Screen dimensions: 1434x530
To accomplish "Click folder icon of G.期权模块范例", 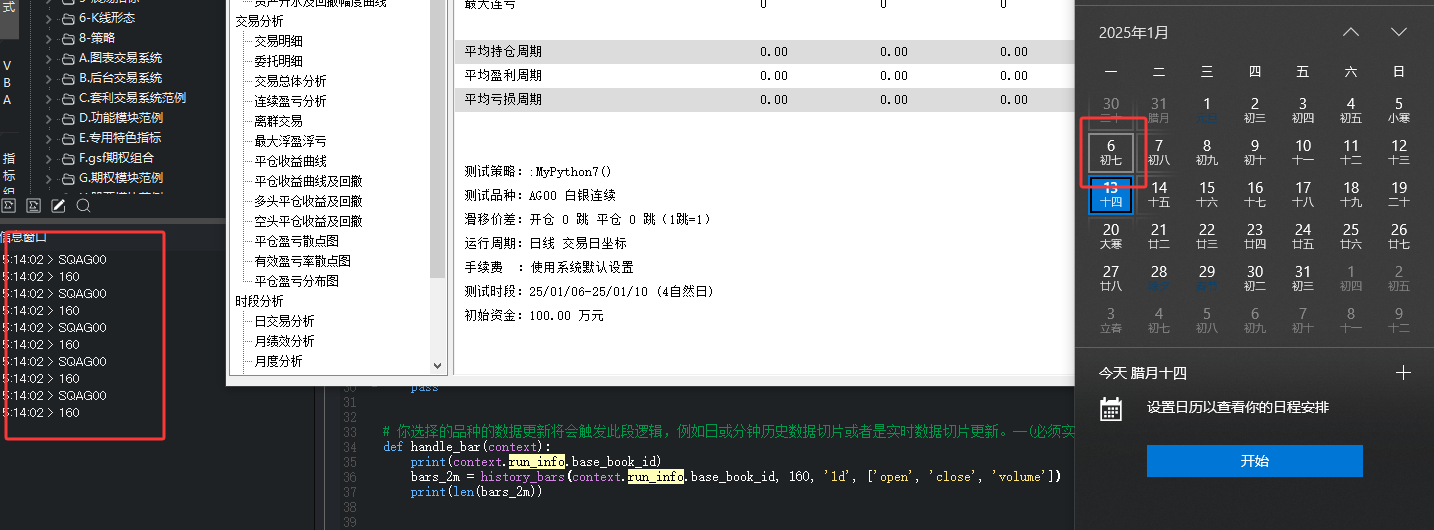I will (68, 177).
